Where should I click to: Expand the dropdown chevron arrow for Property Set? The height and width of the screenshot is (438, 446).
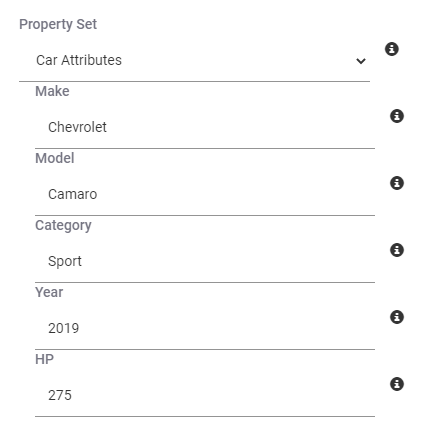click(361, 61)
